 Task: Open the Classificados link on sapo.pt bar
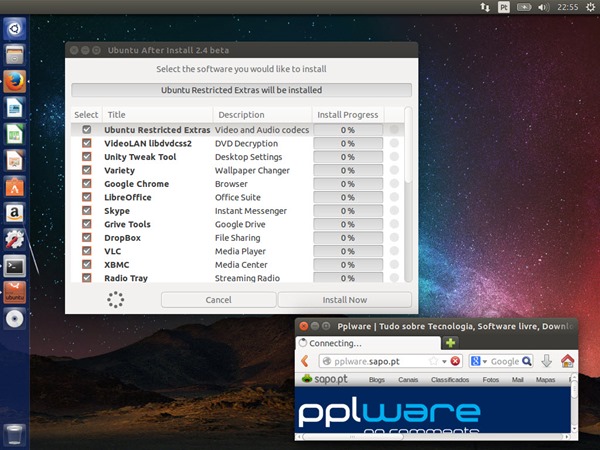pyautogui.click(x=450, y=380)
